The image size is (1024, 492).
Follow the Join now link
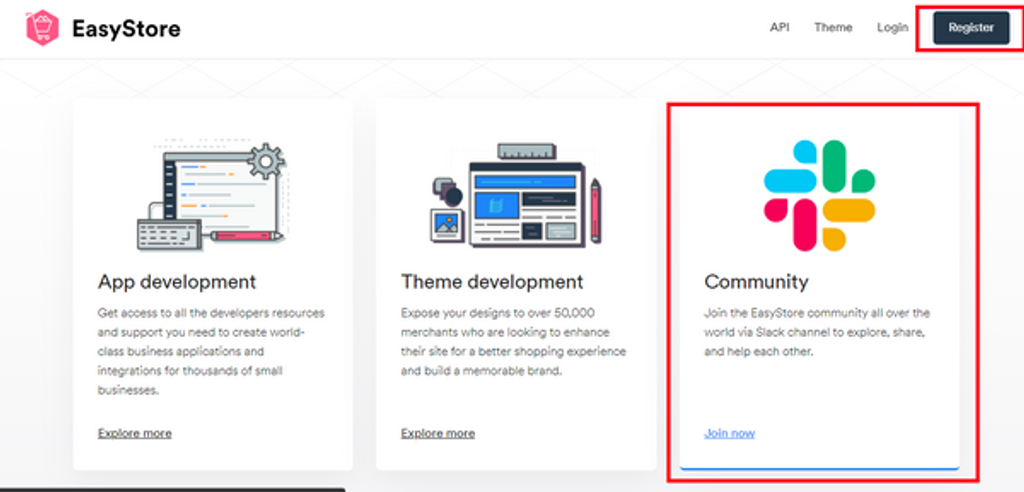pyautogui.click(x=729, y=433)
